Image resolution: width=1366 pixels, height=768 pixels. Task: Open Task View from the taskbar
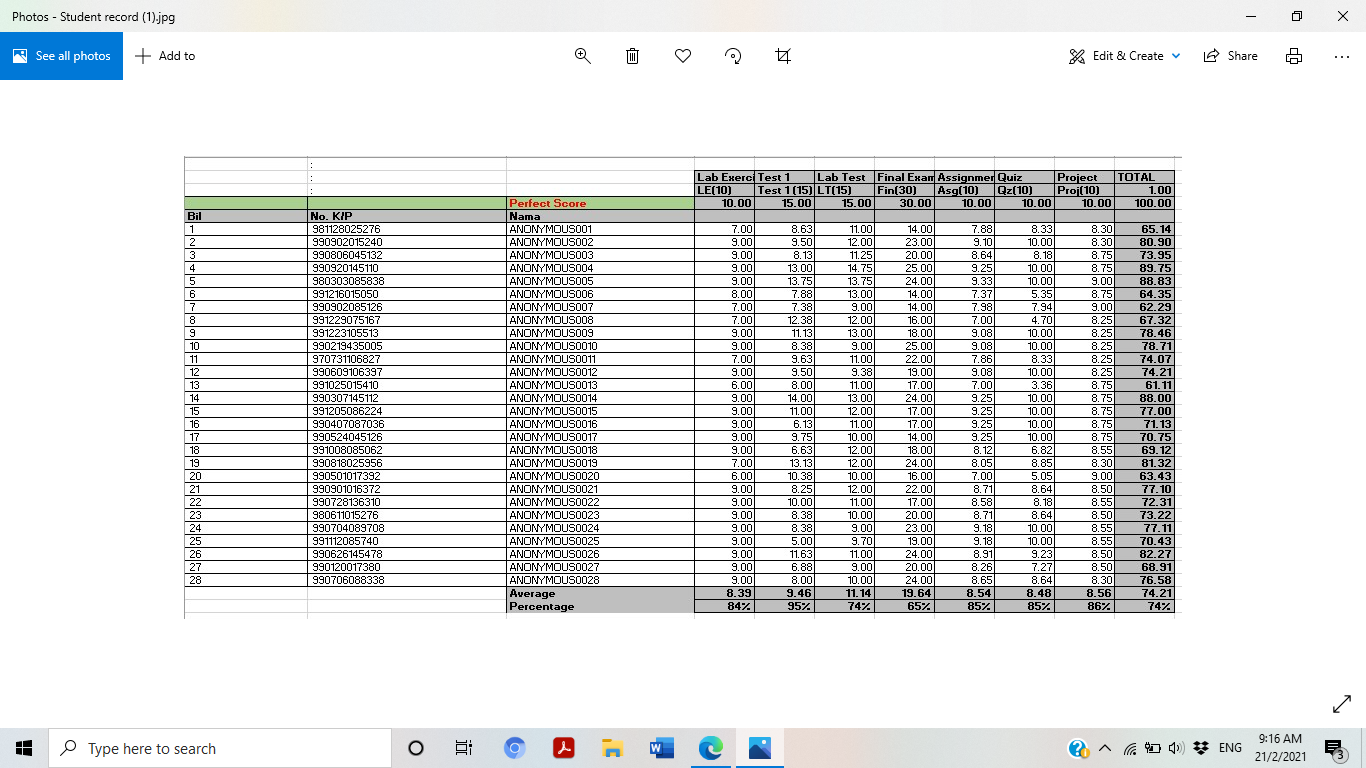pyautogui.click(x=464, y=748)
